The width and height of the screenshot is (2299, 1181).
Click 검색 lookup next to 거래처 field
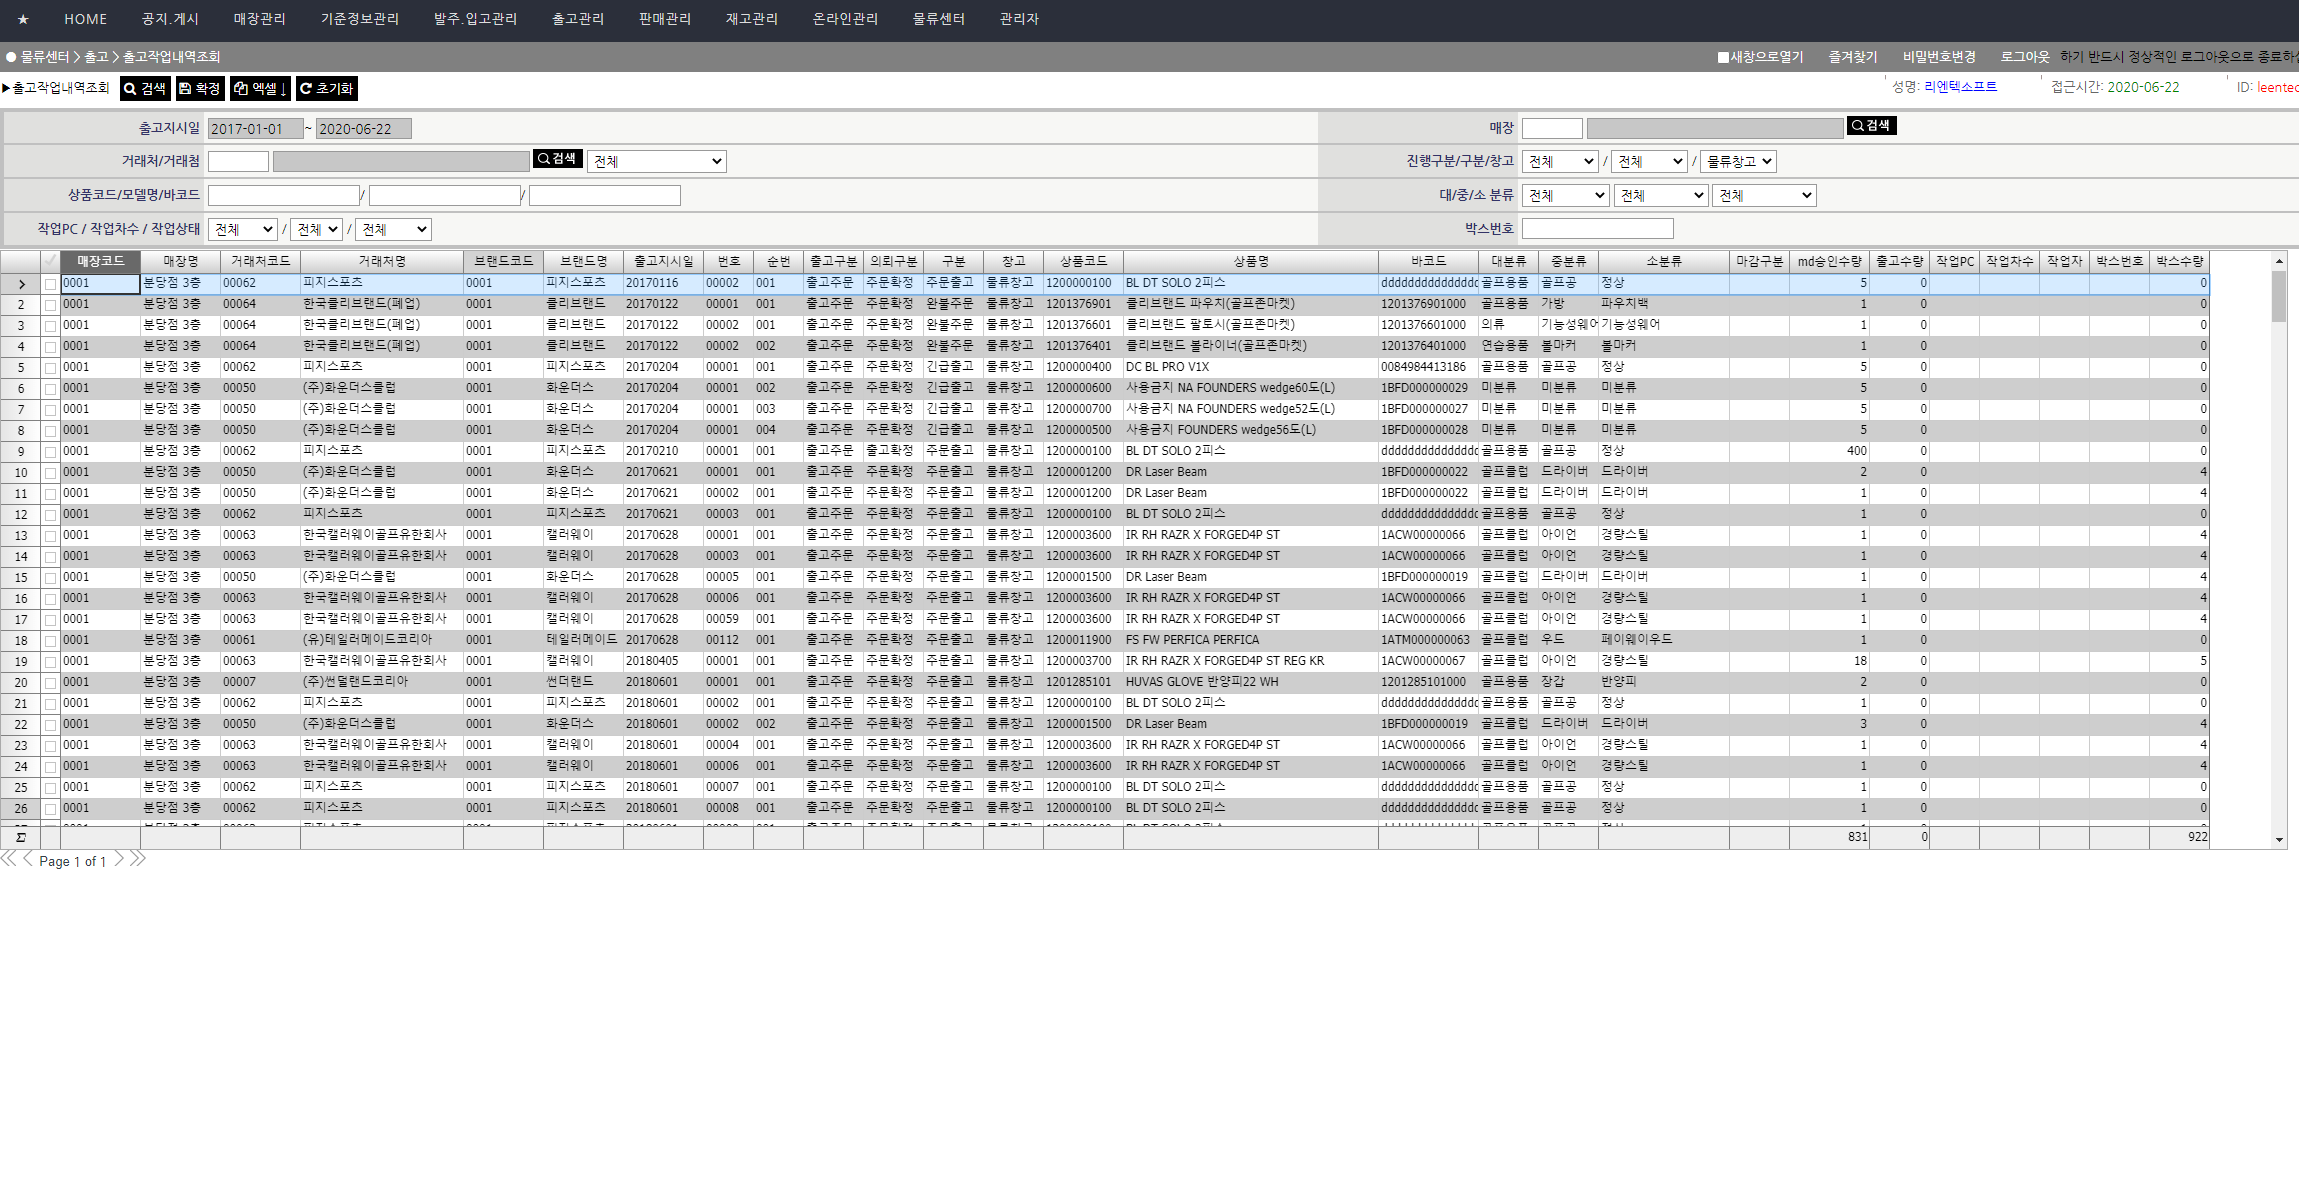coord(557,159)
